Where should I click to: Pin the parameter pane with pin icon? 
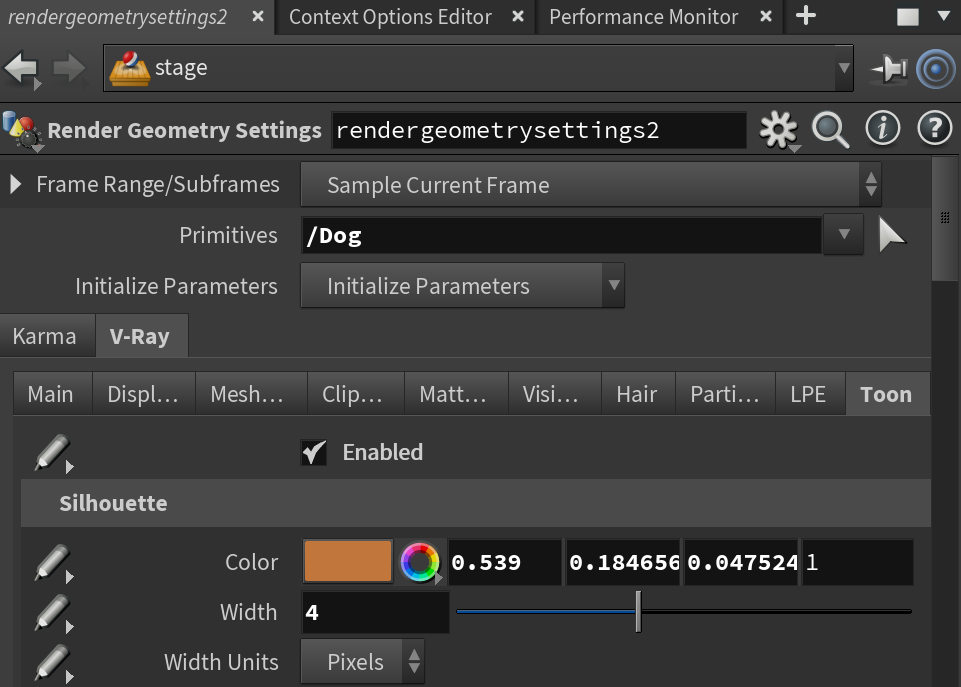(889, 68)
